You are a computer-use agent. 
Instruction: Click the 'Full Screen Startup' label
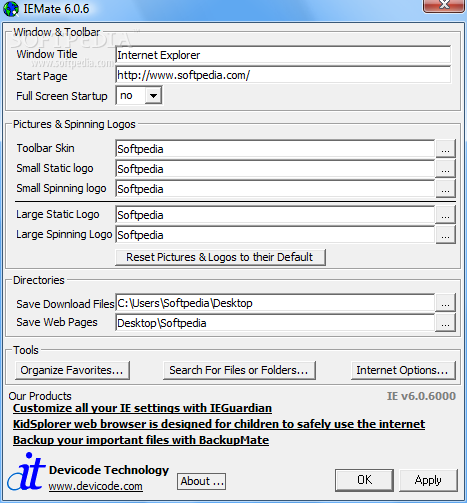(x=62, y=96)
